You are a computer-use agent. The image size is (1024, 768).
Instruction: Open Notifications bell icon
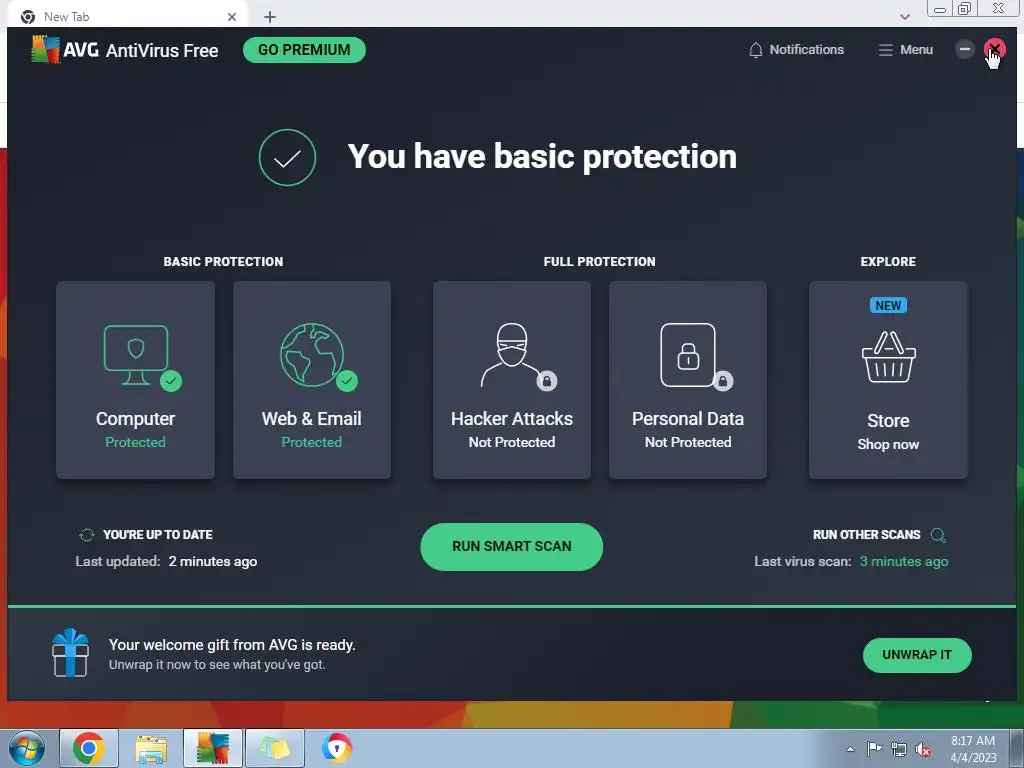pos(756,50)
